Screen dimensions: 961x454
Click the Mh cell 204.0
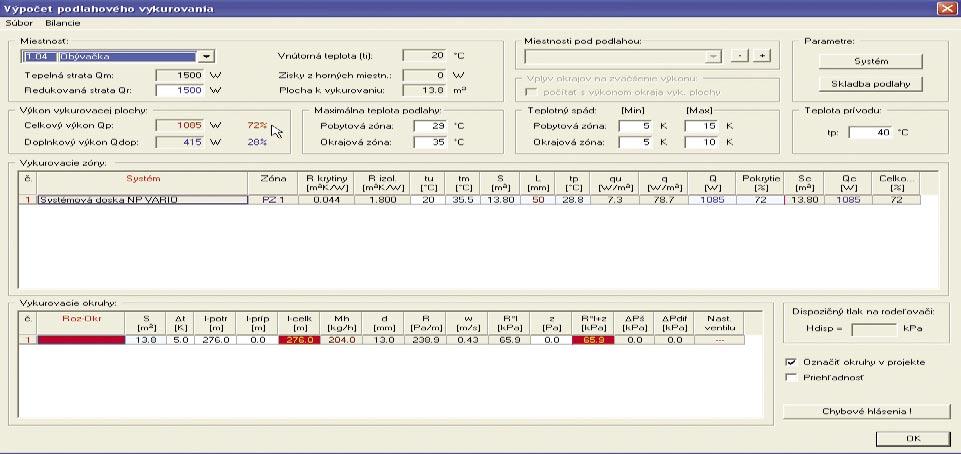click(x=341, y=339)
